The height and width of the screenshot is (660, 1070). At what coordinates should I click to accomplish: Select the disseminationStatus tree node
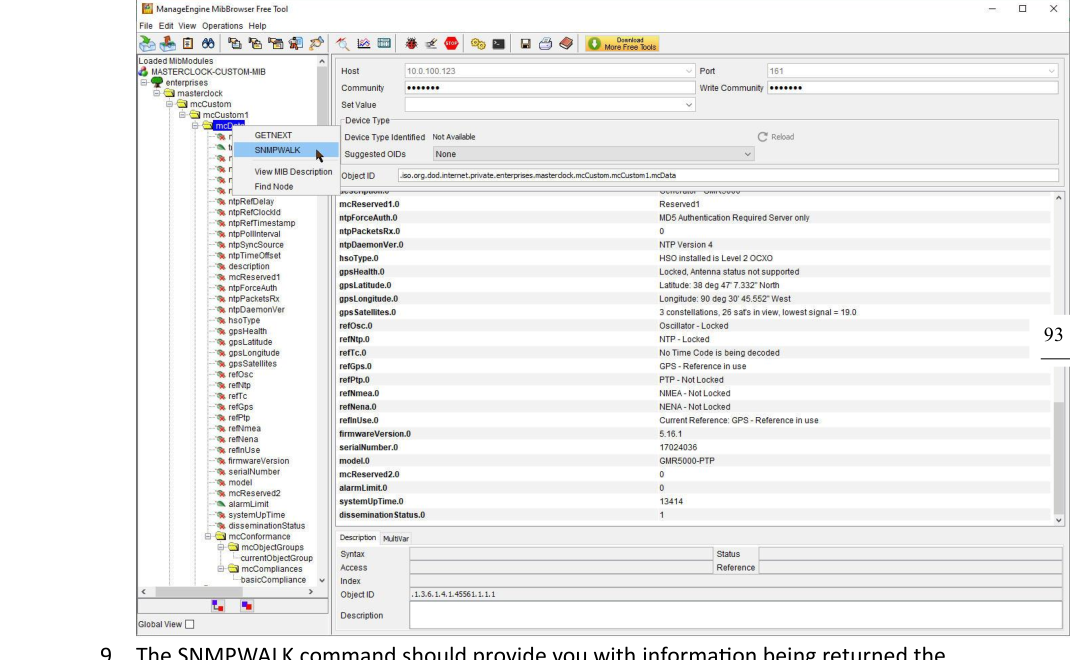coord(266,526)
